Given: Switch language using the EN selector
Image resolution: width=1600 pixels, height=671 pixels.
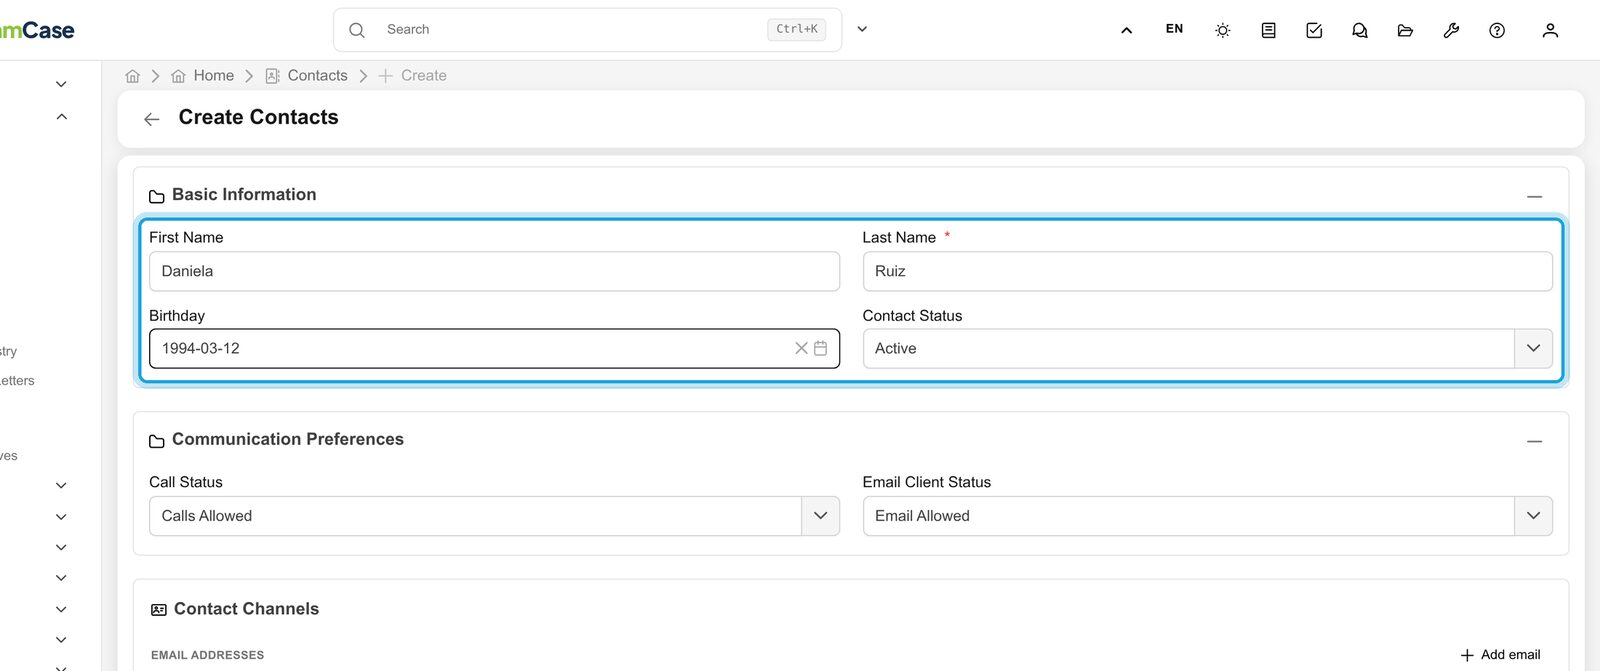Looking at the screenshot, I should 1174,29.
